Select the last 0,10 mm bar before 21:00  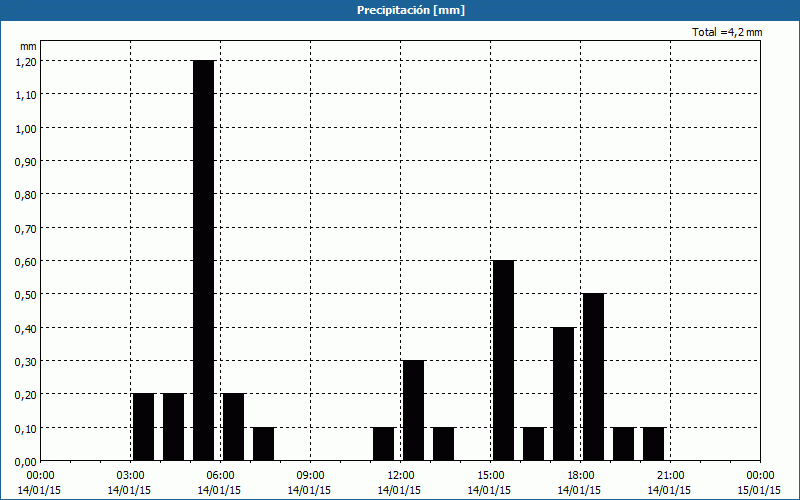[654, 444]
